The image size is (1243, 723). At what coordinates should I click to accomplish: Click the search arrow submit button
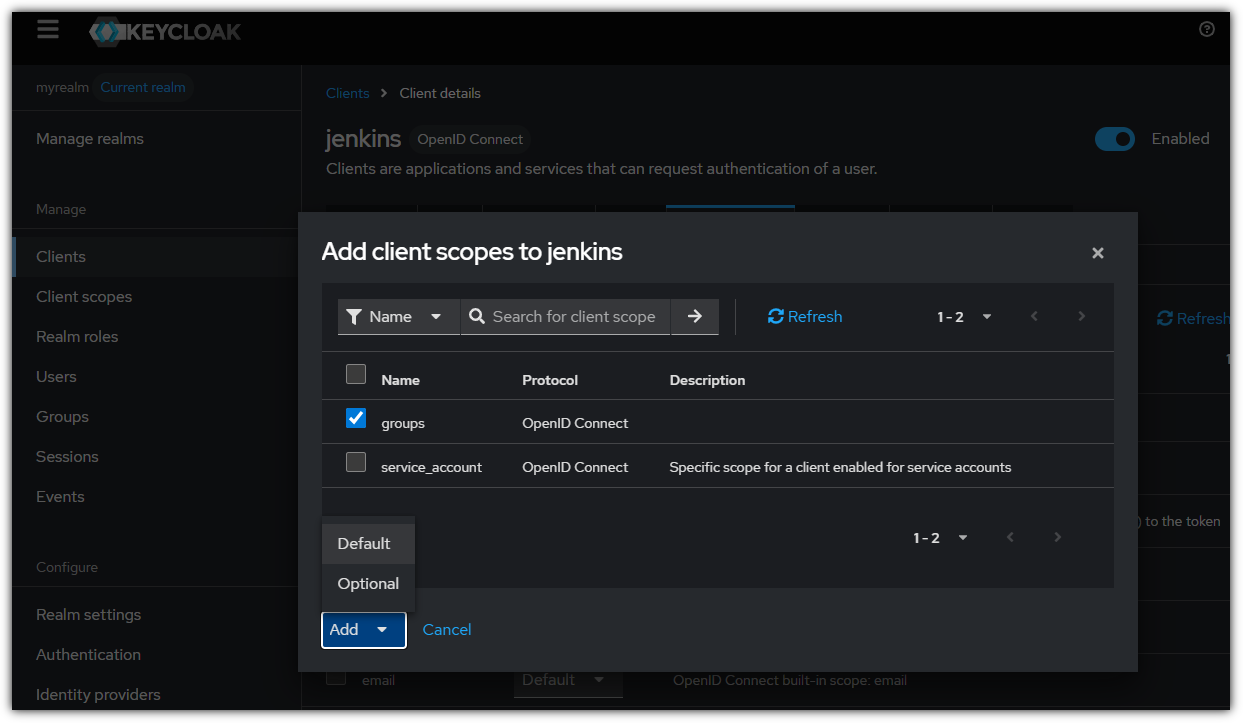pos(695,317)
